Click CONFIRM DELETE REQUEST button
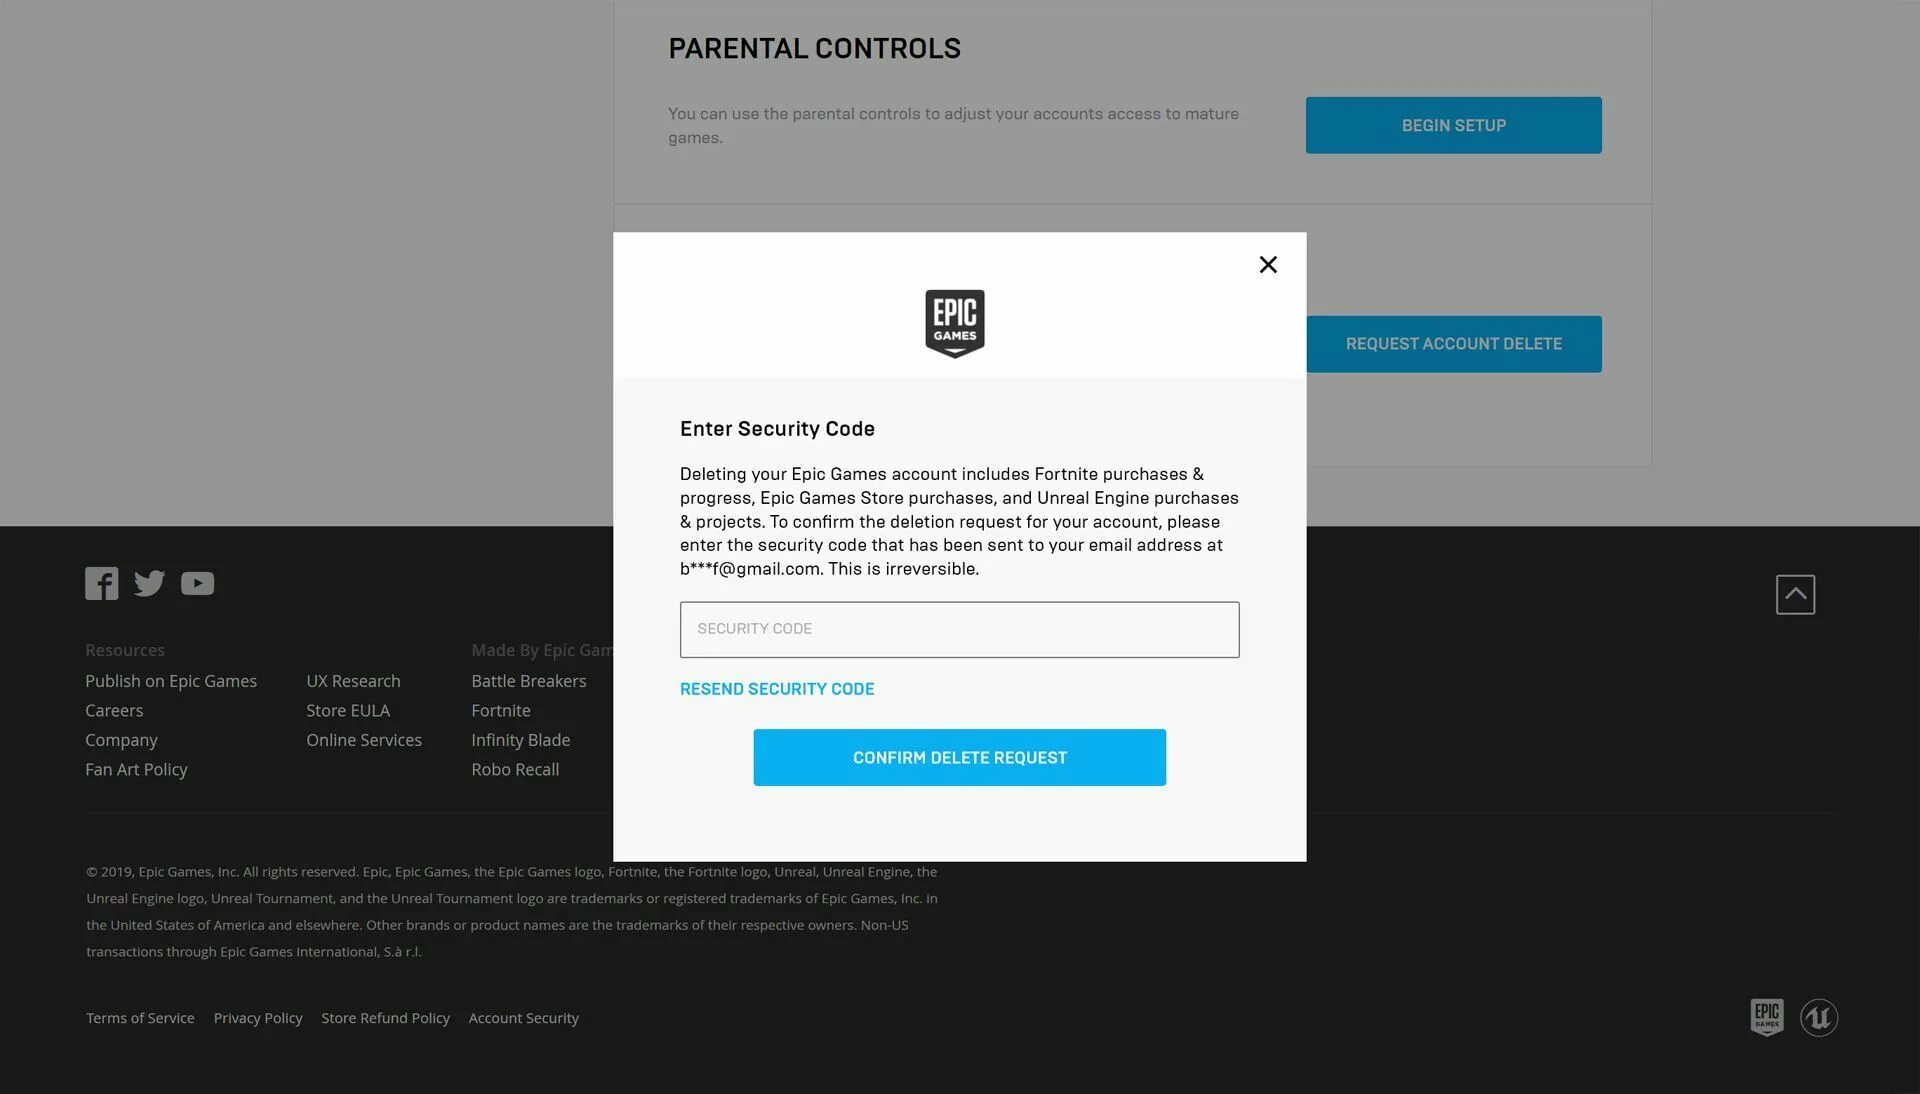1920x1094 pixels. pos(959,757)
